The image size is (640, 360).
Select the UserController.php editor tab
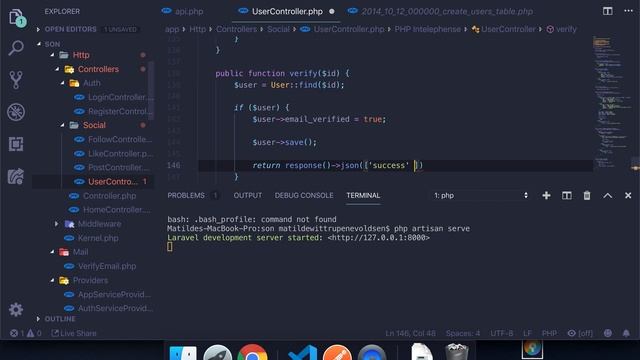click(287, 11)
